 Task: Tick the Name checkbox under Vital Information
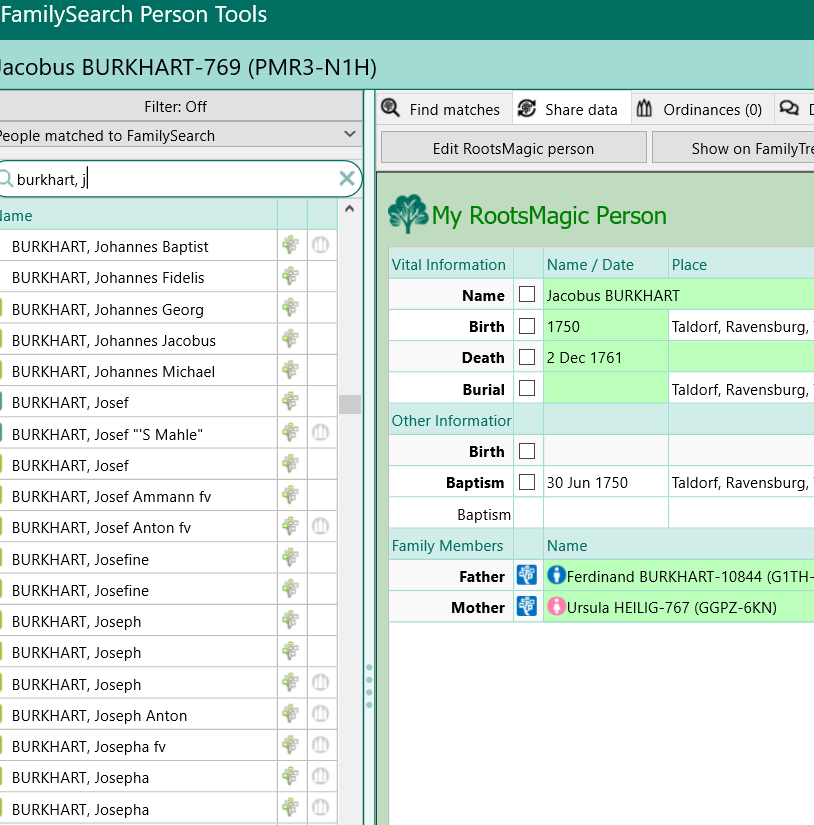(527, 294)
